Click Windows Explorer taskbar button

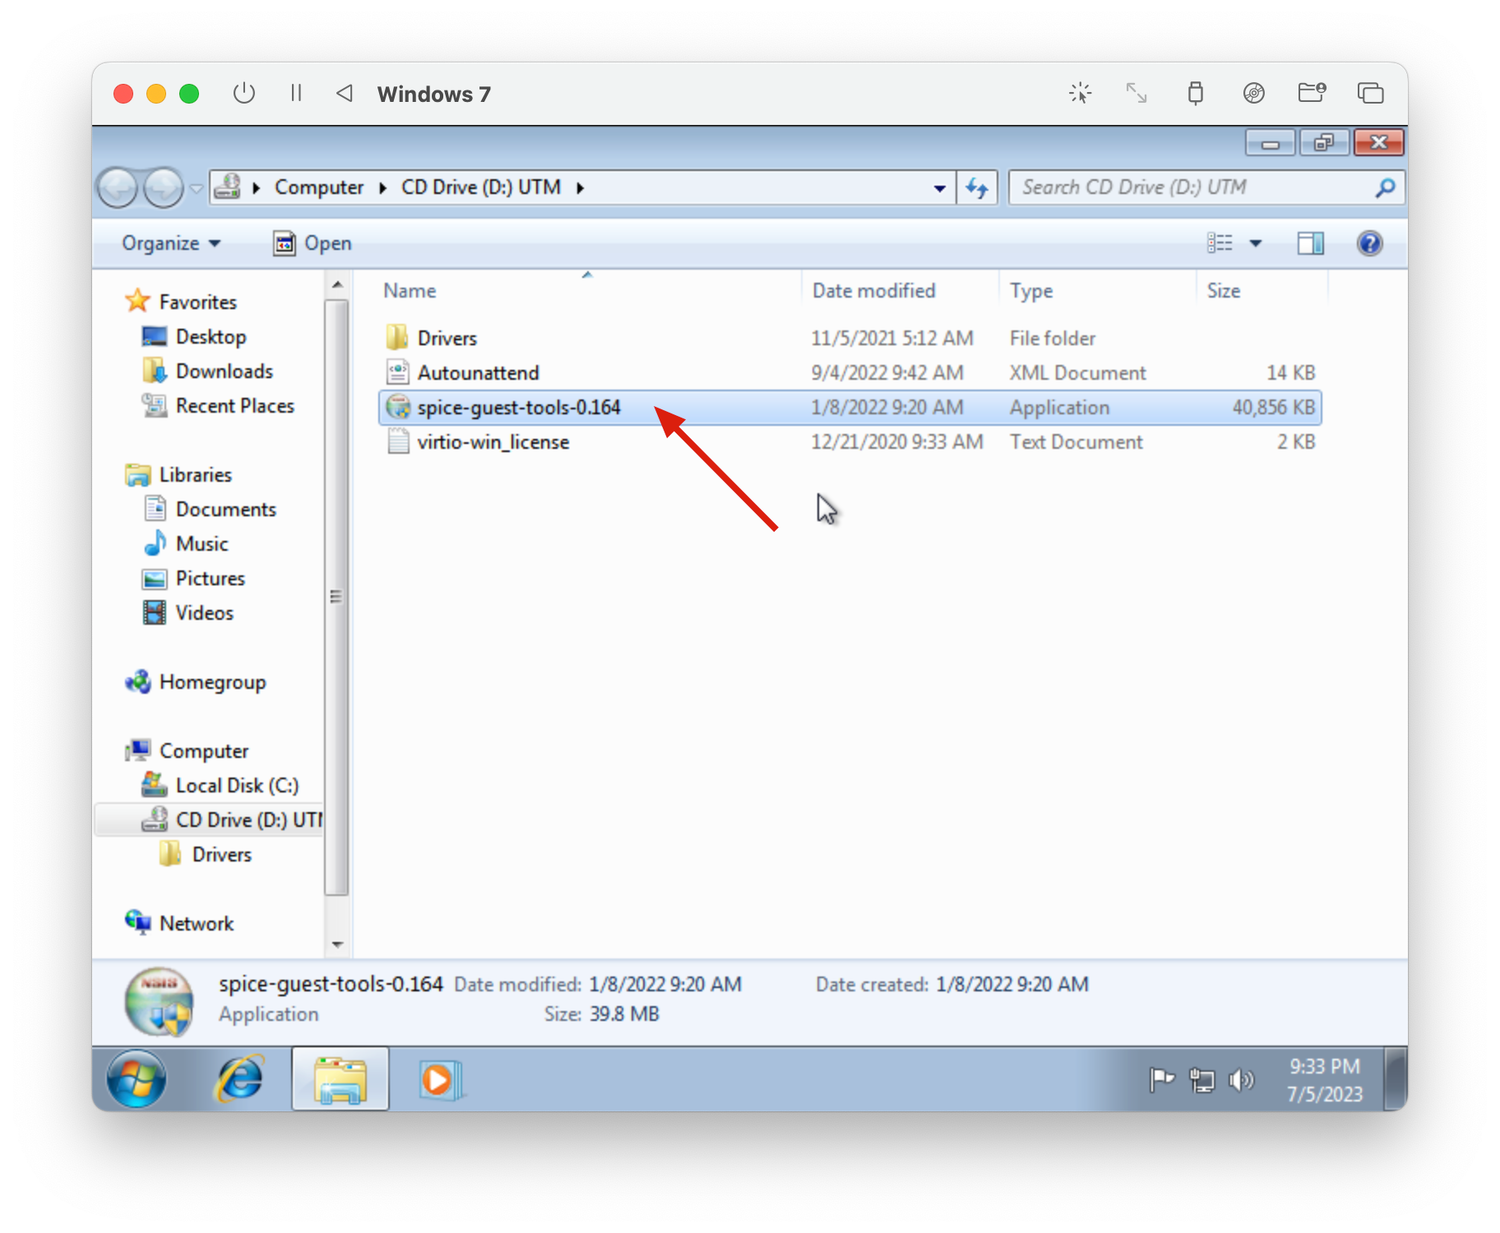tap(340, 1080)
